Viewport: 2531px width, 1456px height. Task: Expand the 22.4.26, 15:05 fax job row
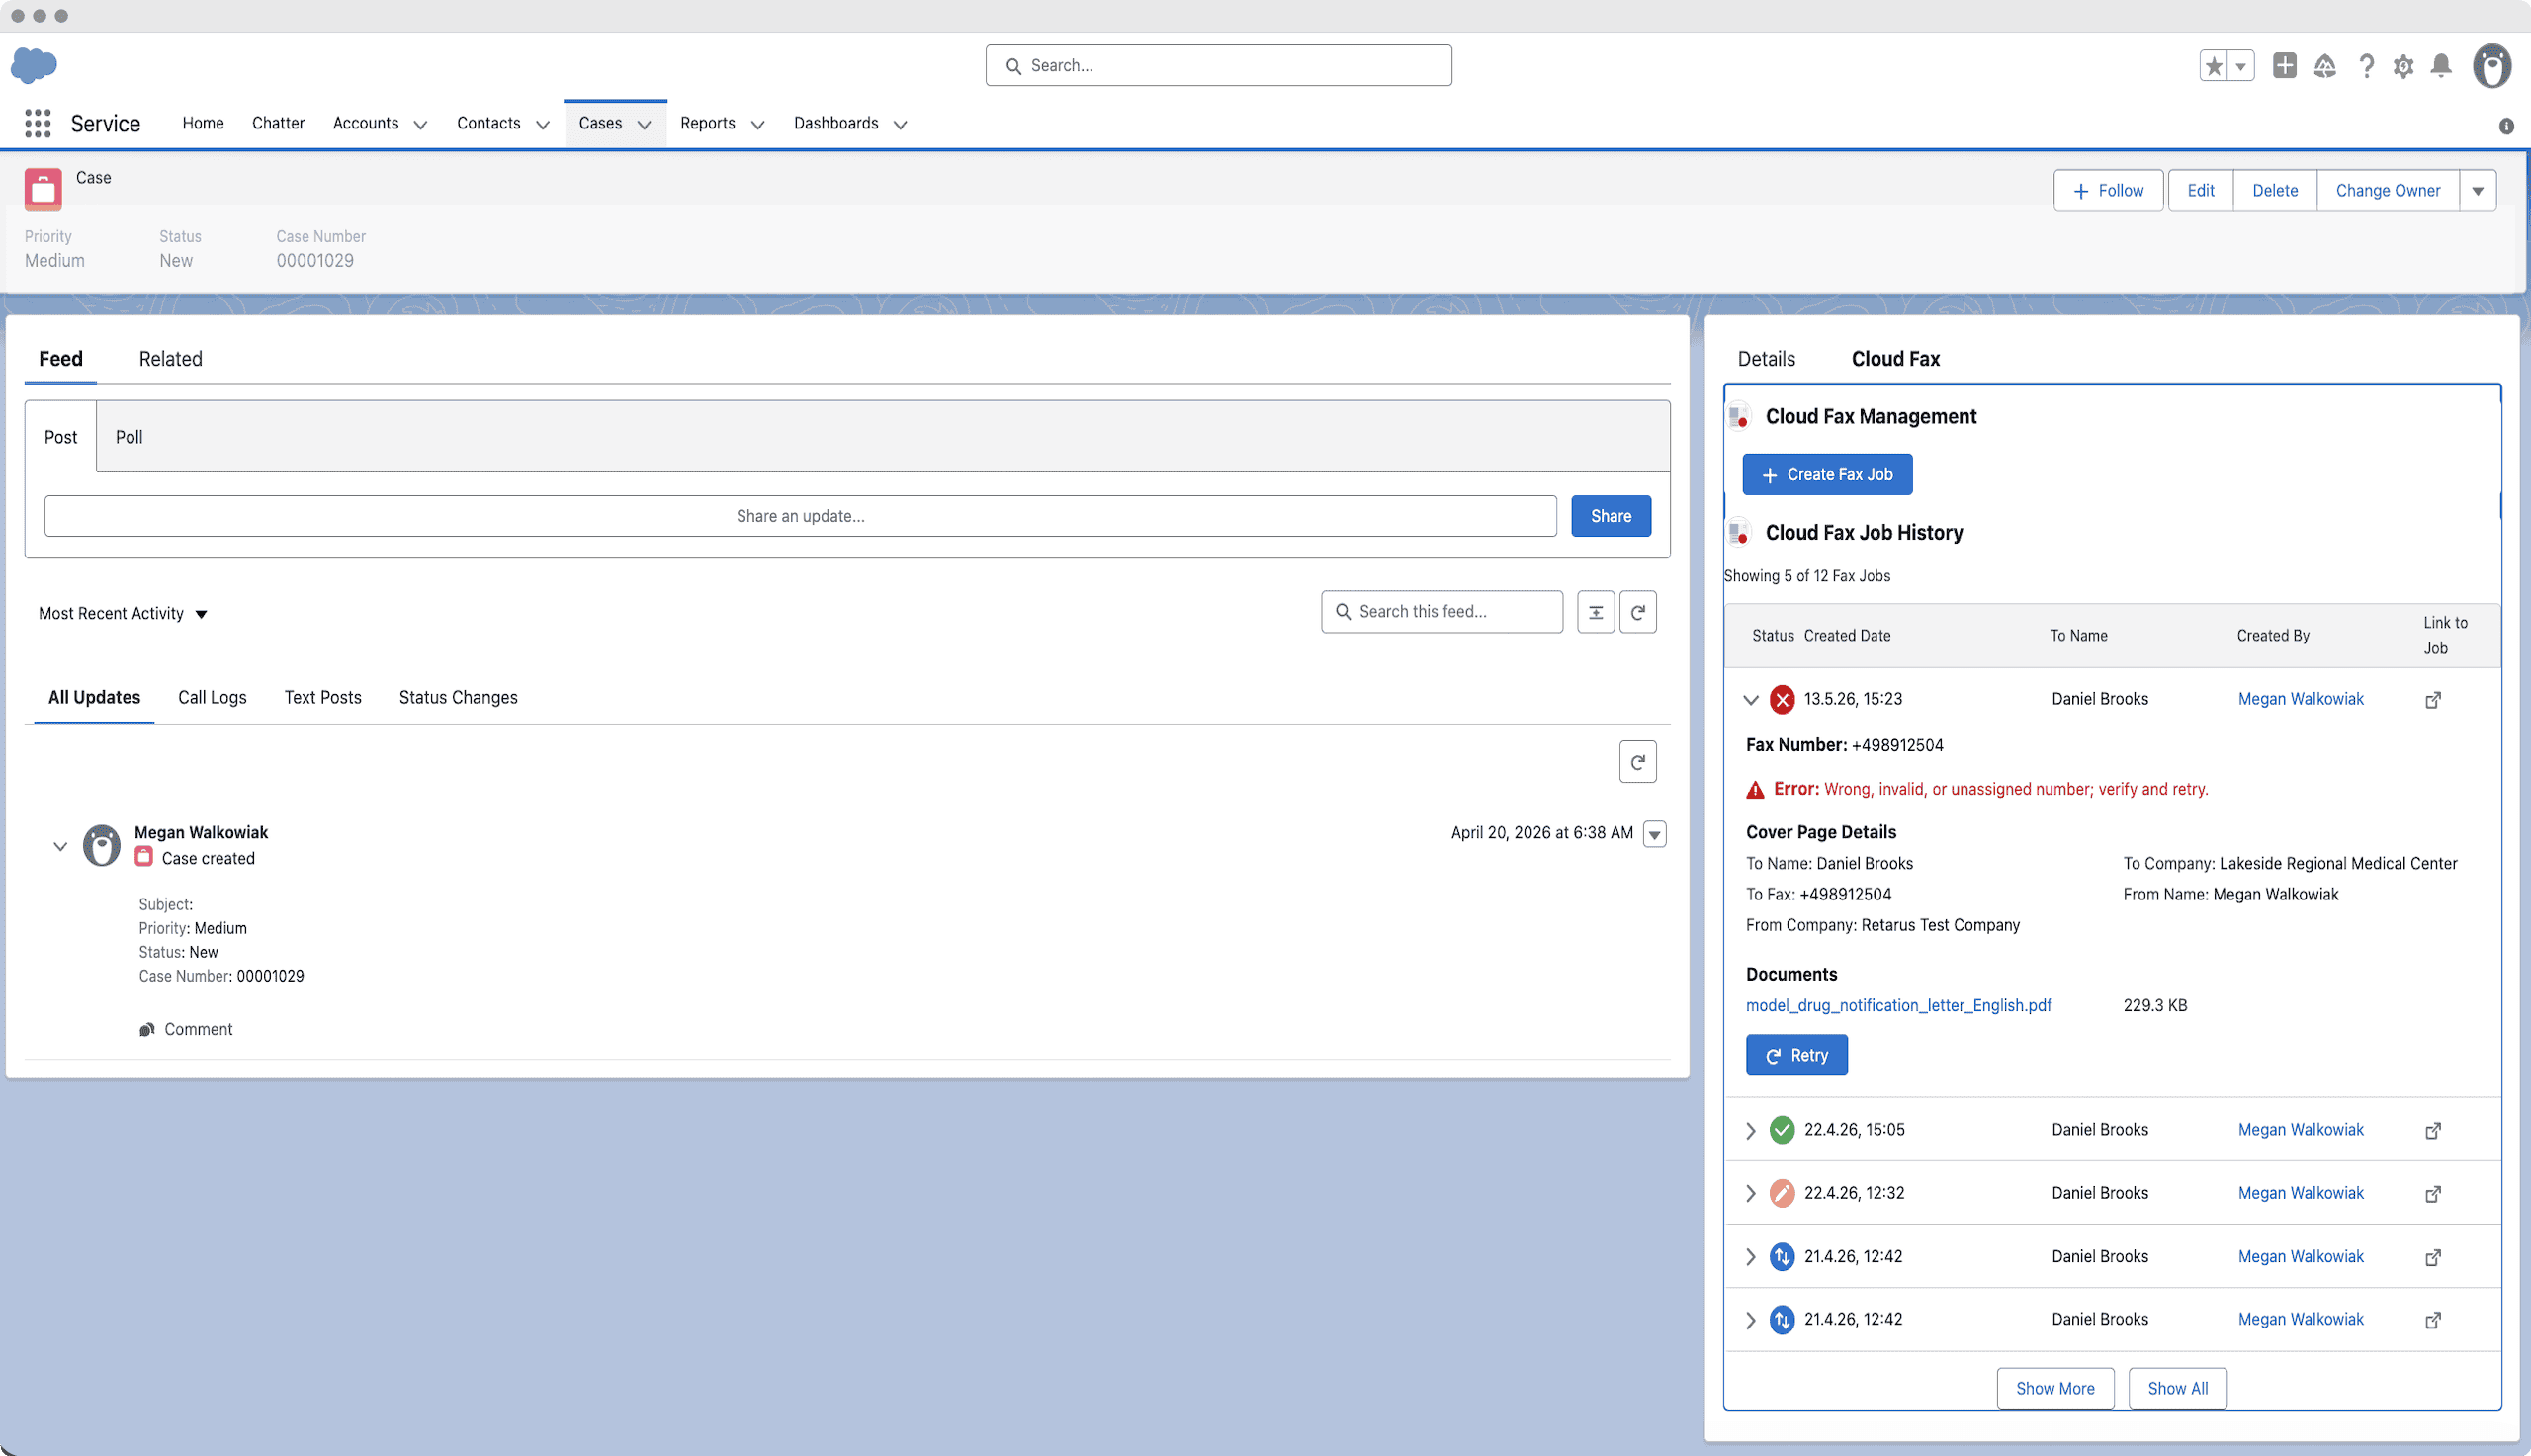(1751, 1131)
